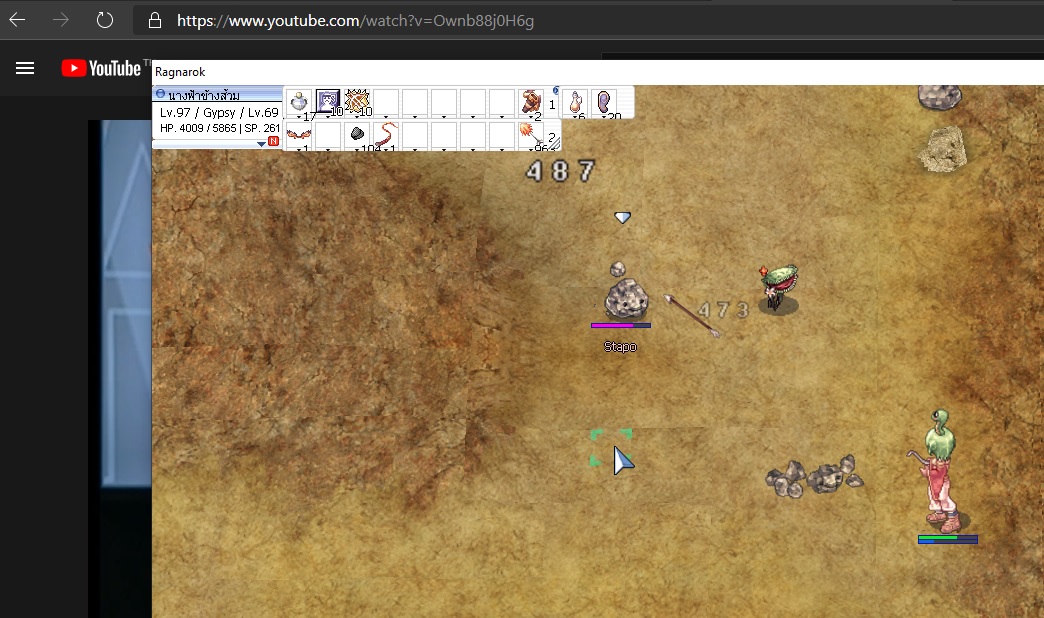Use the brown winged item hotkey (2)
The height and width of the screenshot is (618, 1044).
coord(531,103)
